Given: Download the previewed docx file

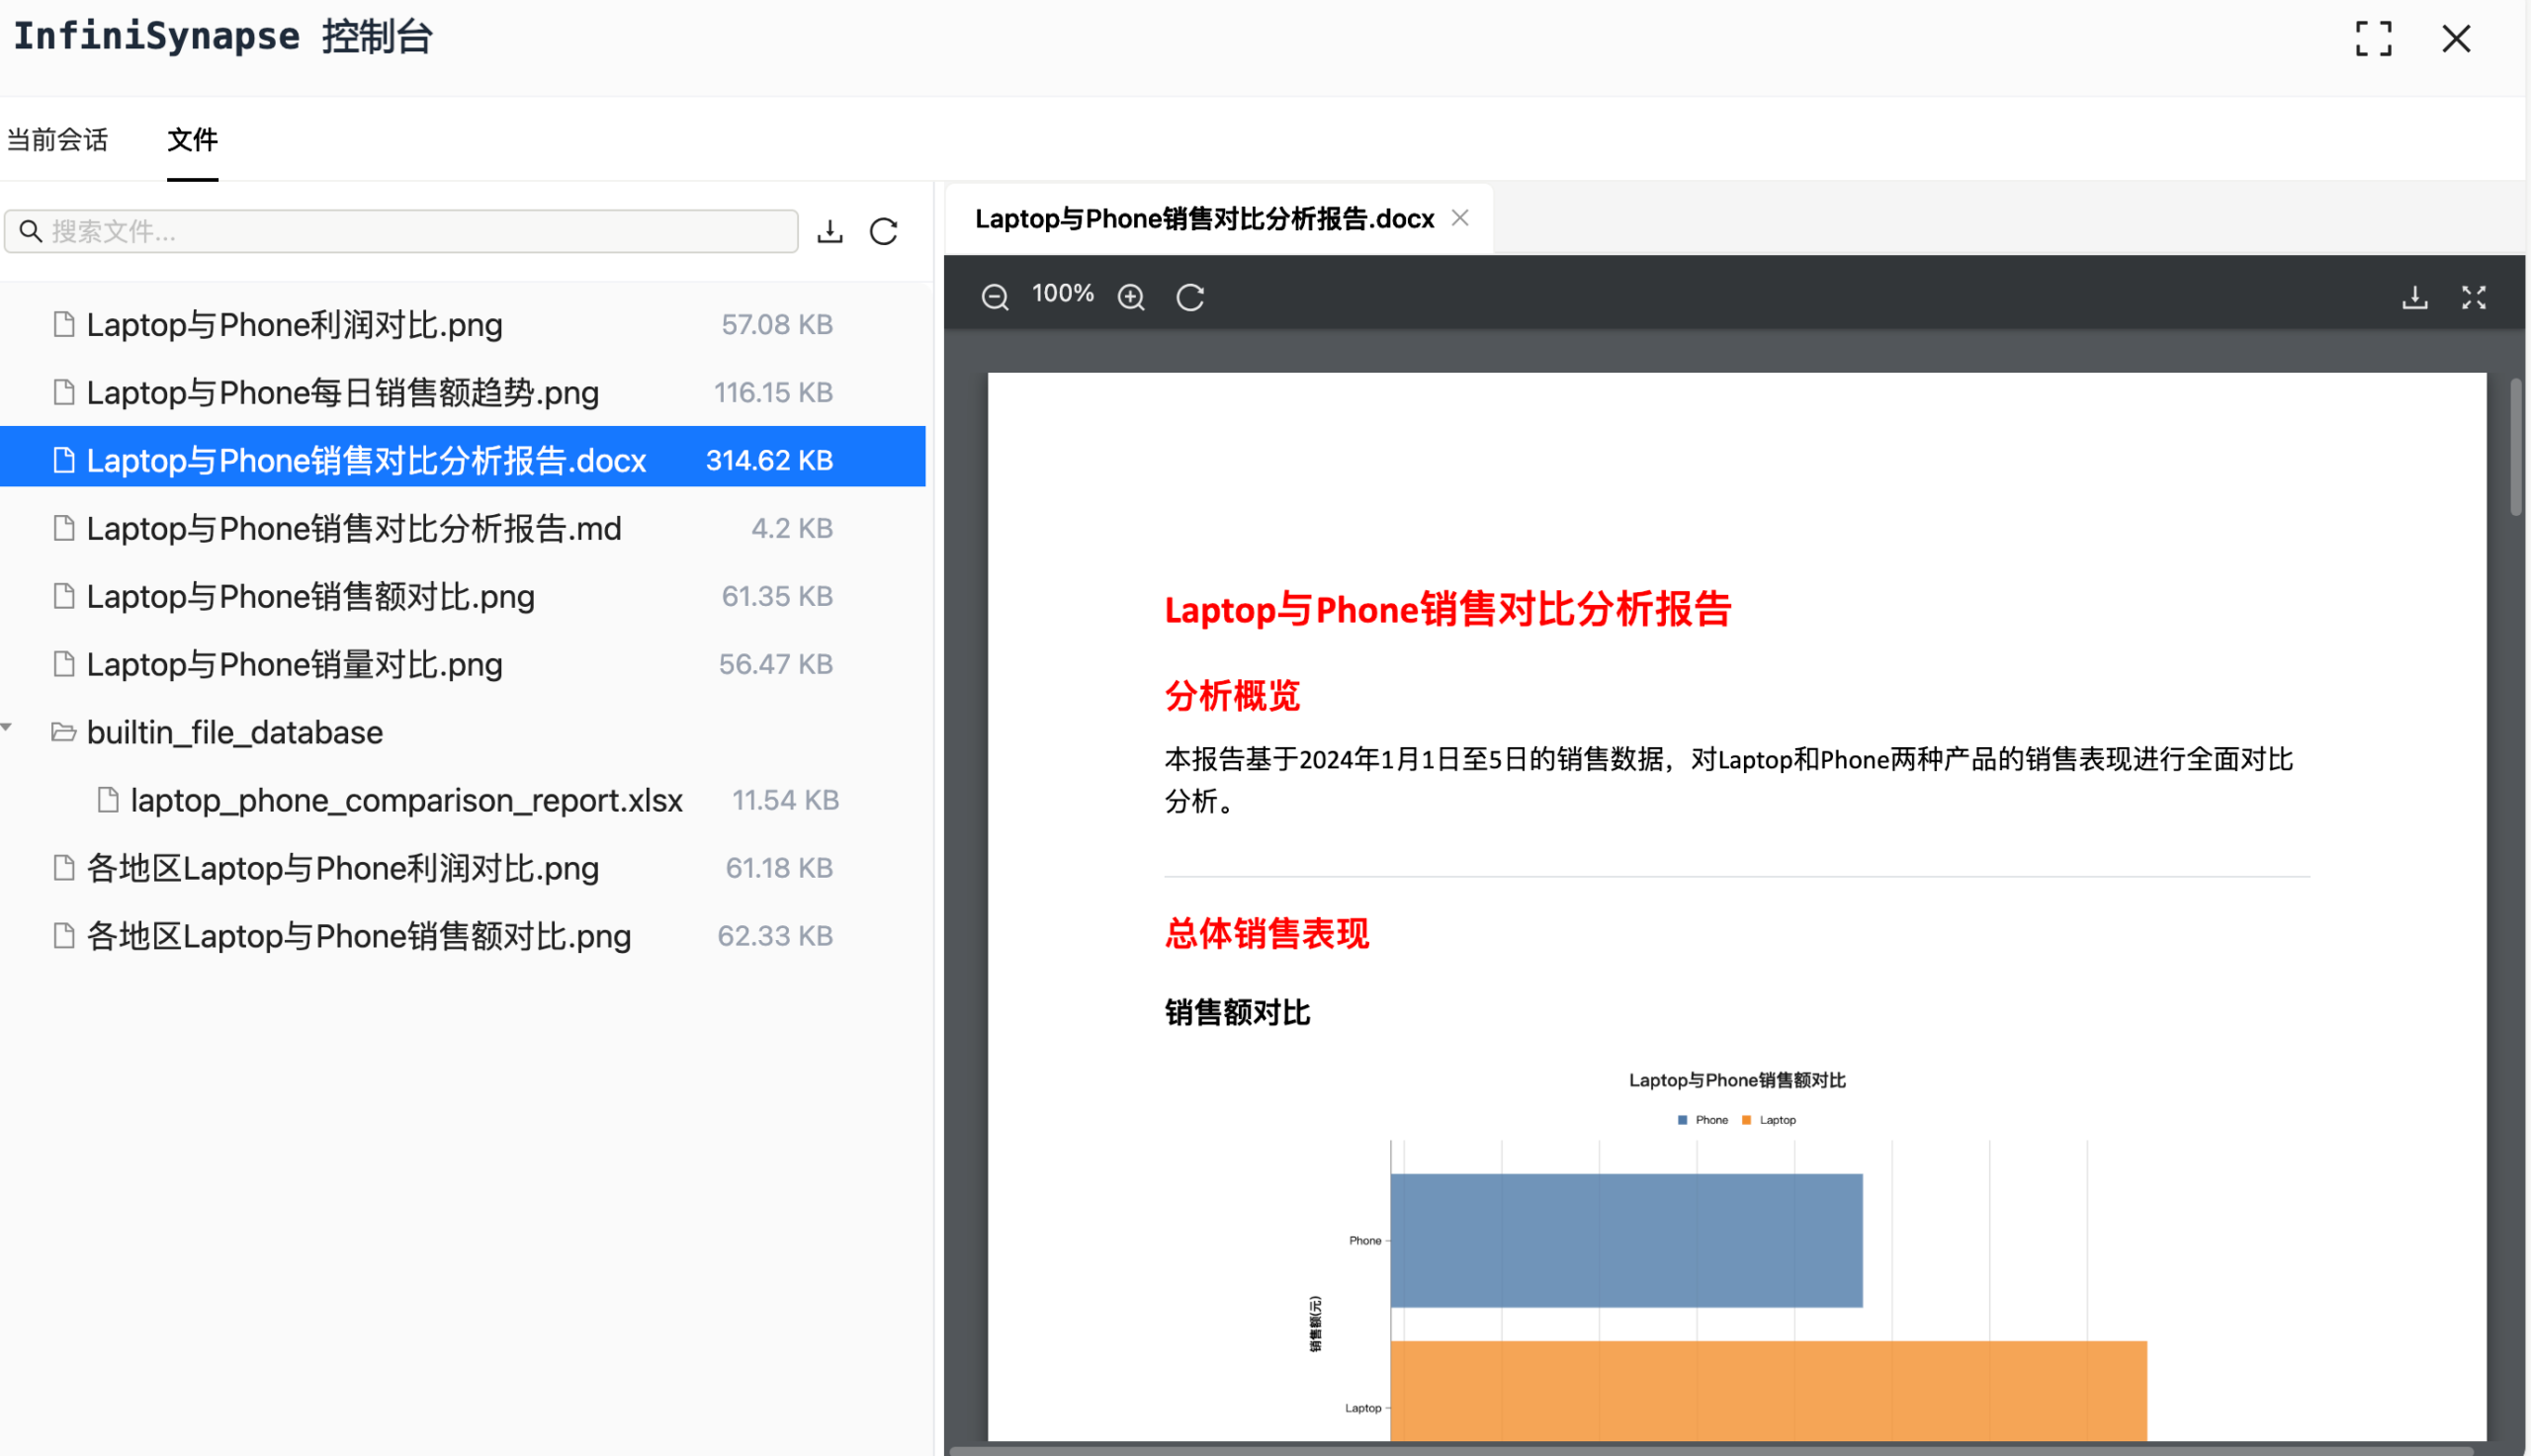Looking at the screenshot, I should pos(2415,297).
